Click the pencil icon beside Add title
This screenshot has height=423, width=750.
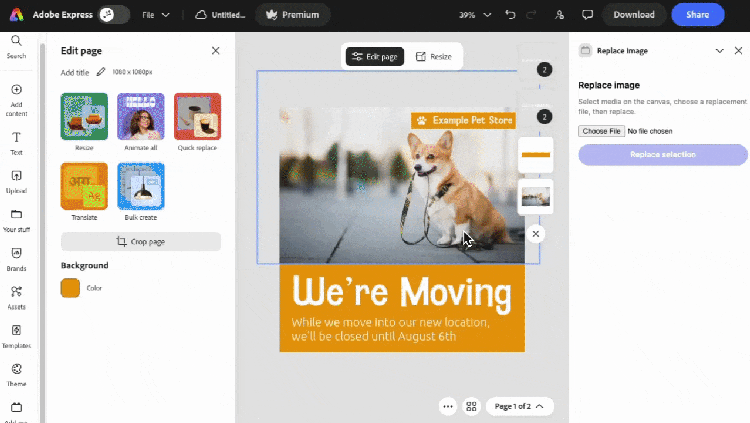(x=101, y=72)
